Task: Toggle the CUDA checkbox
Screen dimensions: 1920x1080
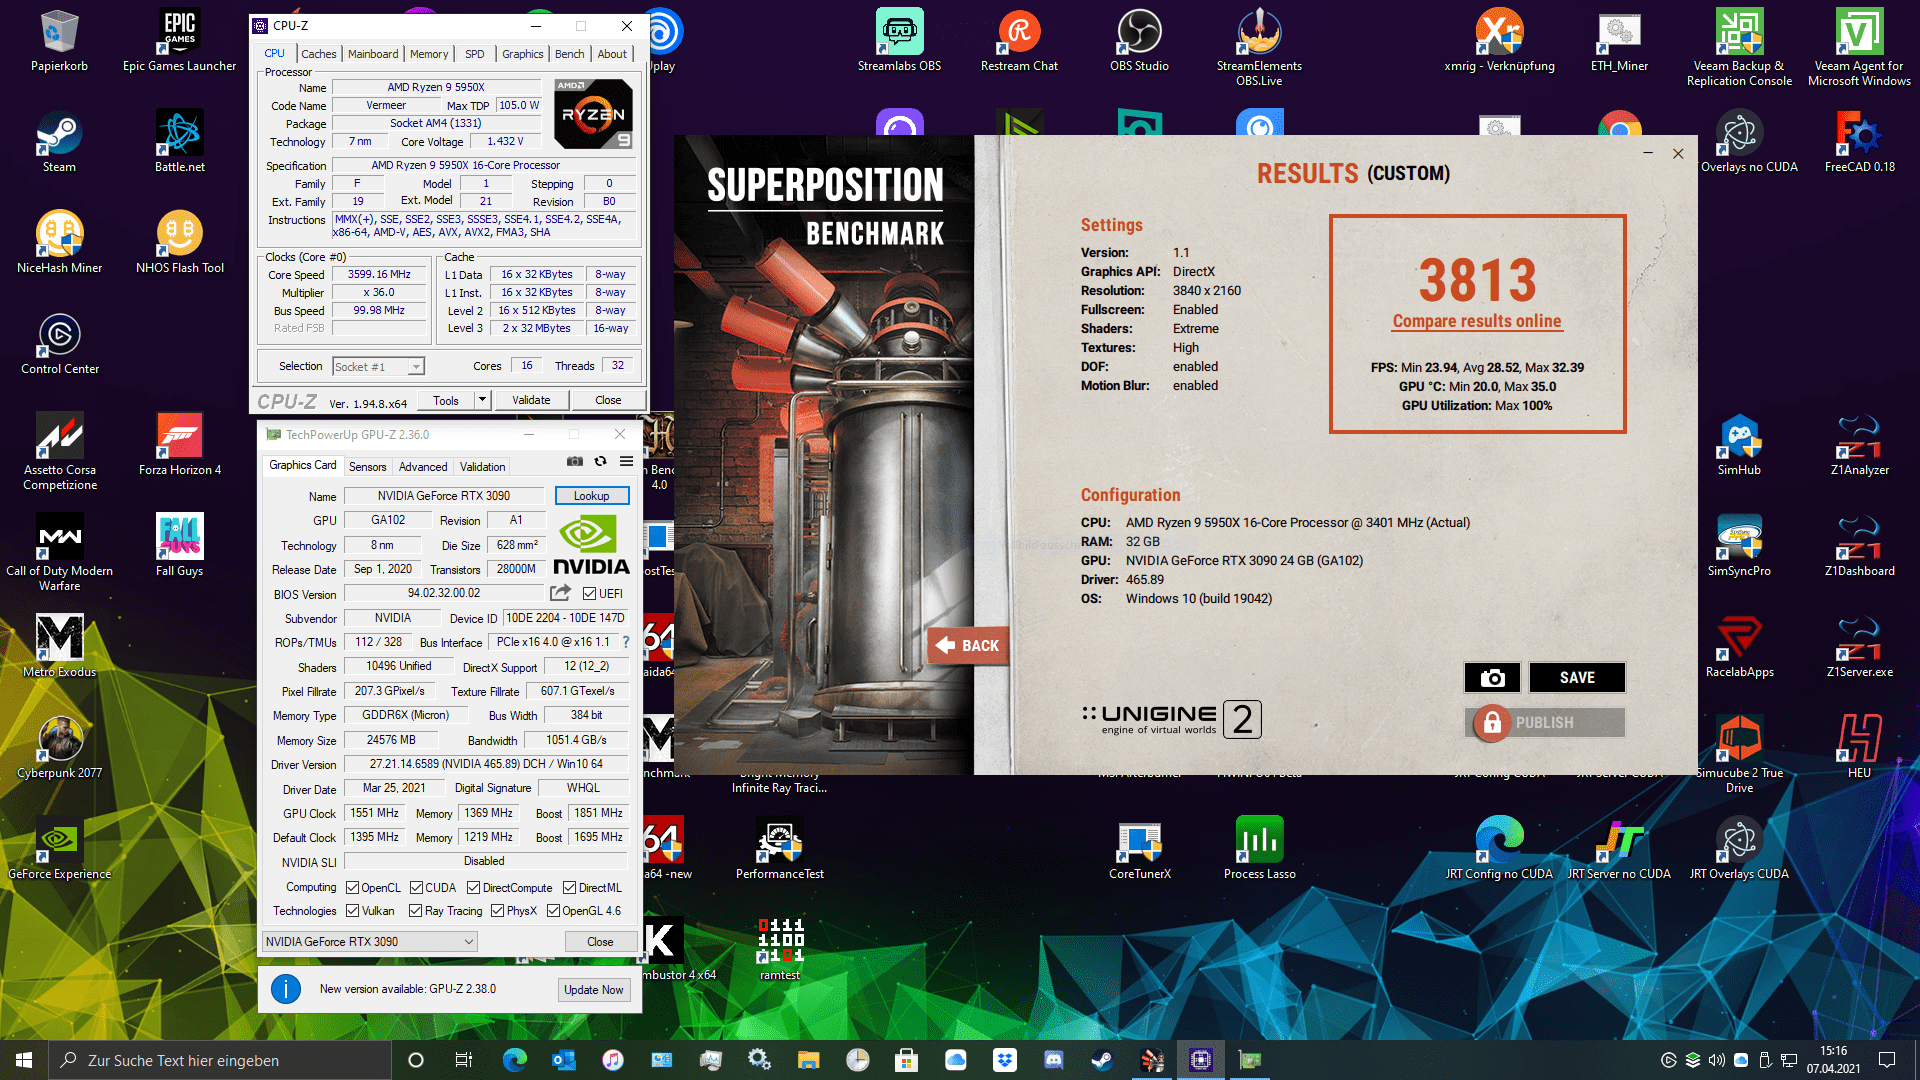Action: [x=417, y=888]
